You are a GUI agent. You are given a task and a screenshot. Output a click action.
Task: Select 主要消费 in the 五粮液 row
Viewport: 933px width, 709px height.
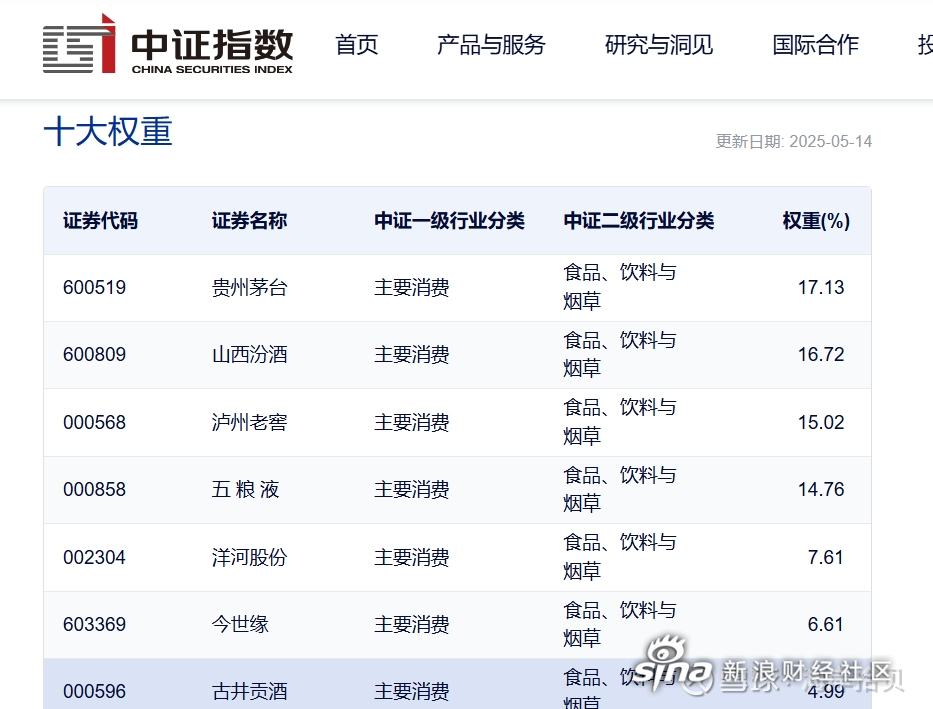tap(412, 490)
